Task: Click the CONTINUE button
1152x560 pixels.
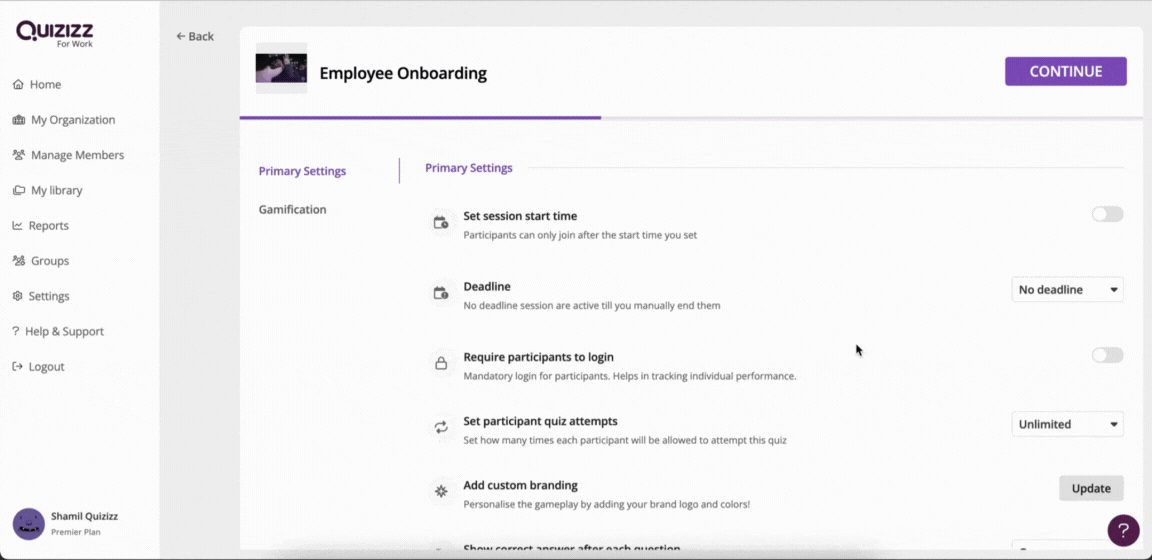Action: [x=1066, y=71]
